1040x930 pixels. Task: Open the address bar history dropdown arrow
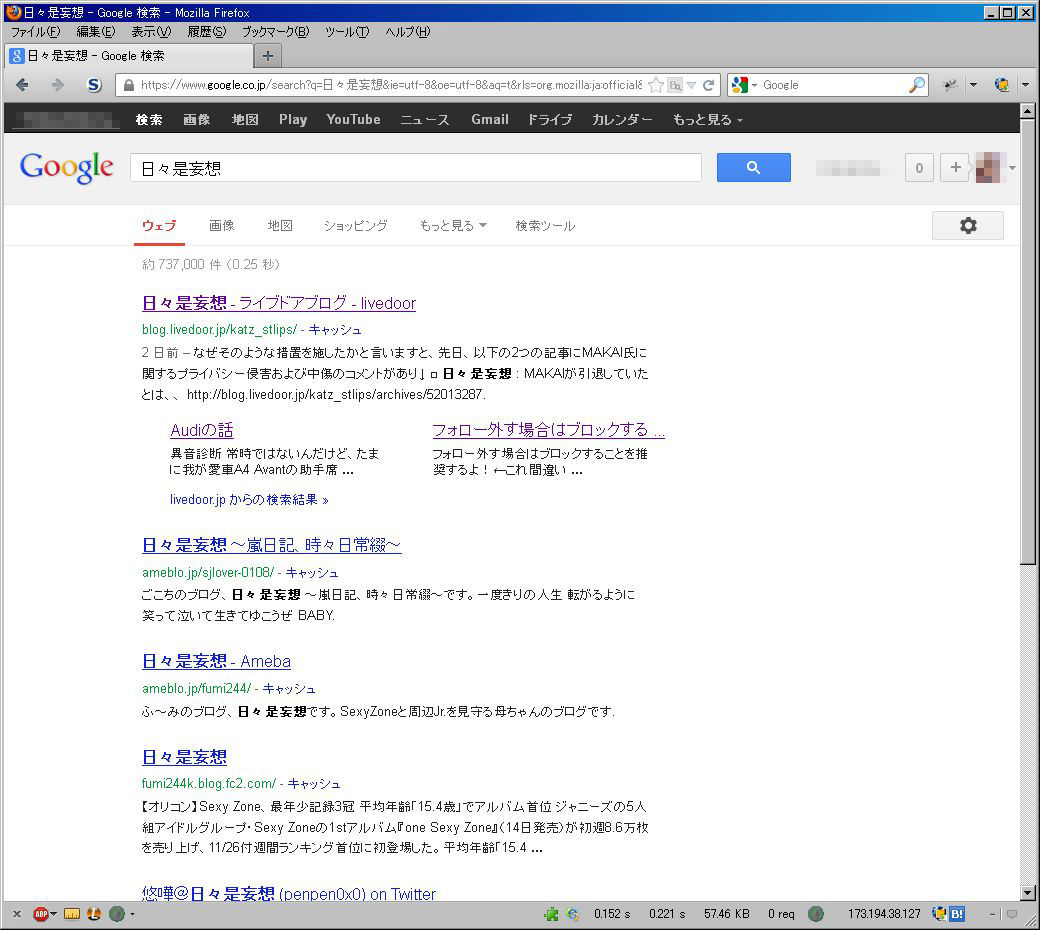(691, 85)
